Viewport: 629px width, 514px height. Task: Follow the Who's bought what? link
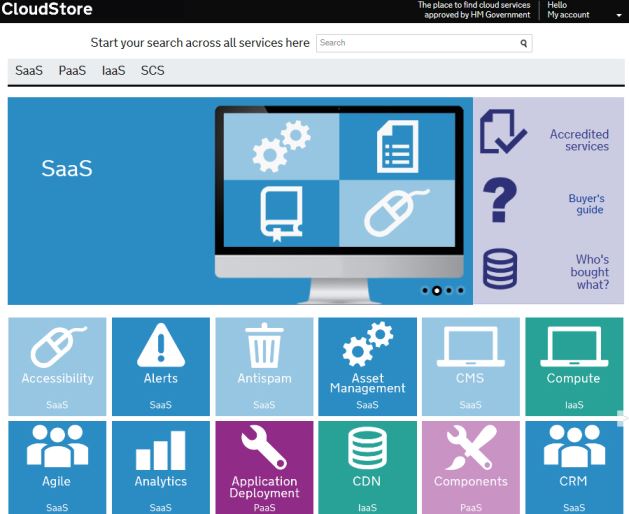[590, 272]
